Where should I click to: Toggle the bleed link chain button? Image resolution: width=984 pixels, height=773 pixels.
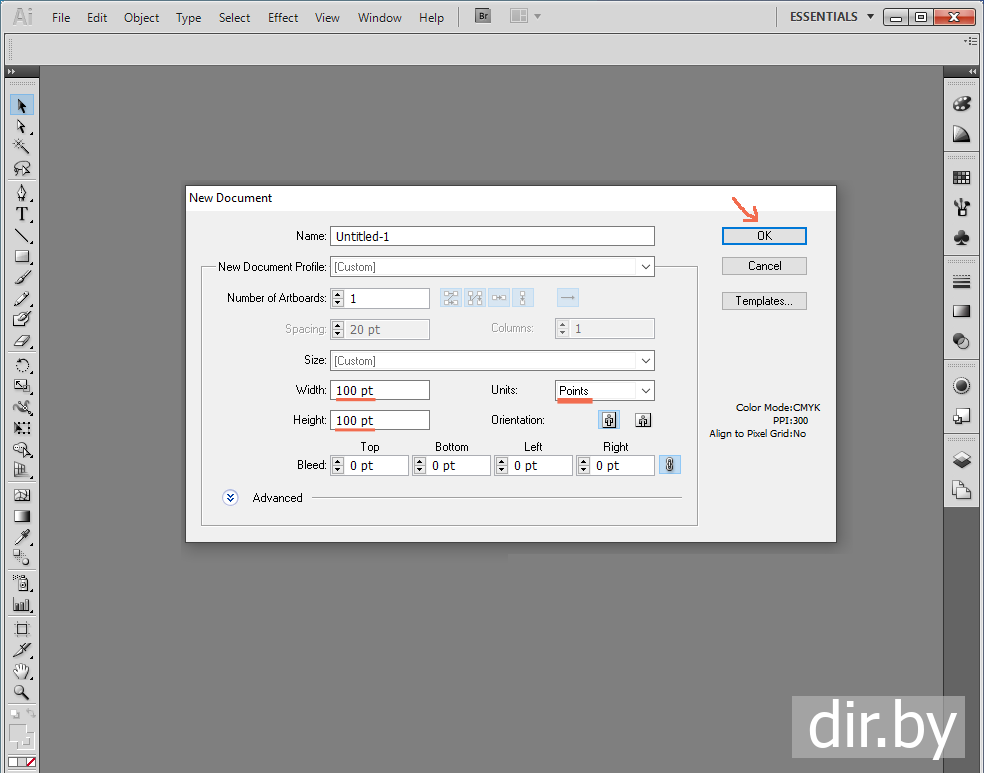point(670,465)
